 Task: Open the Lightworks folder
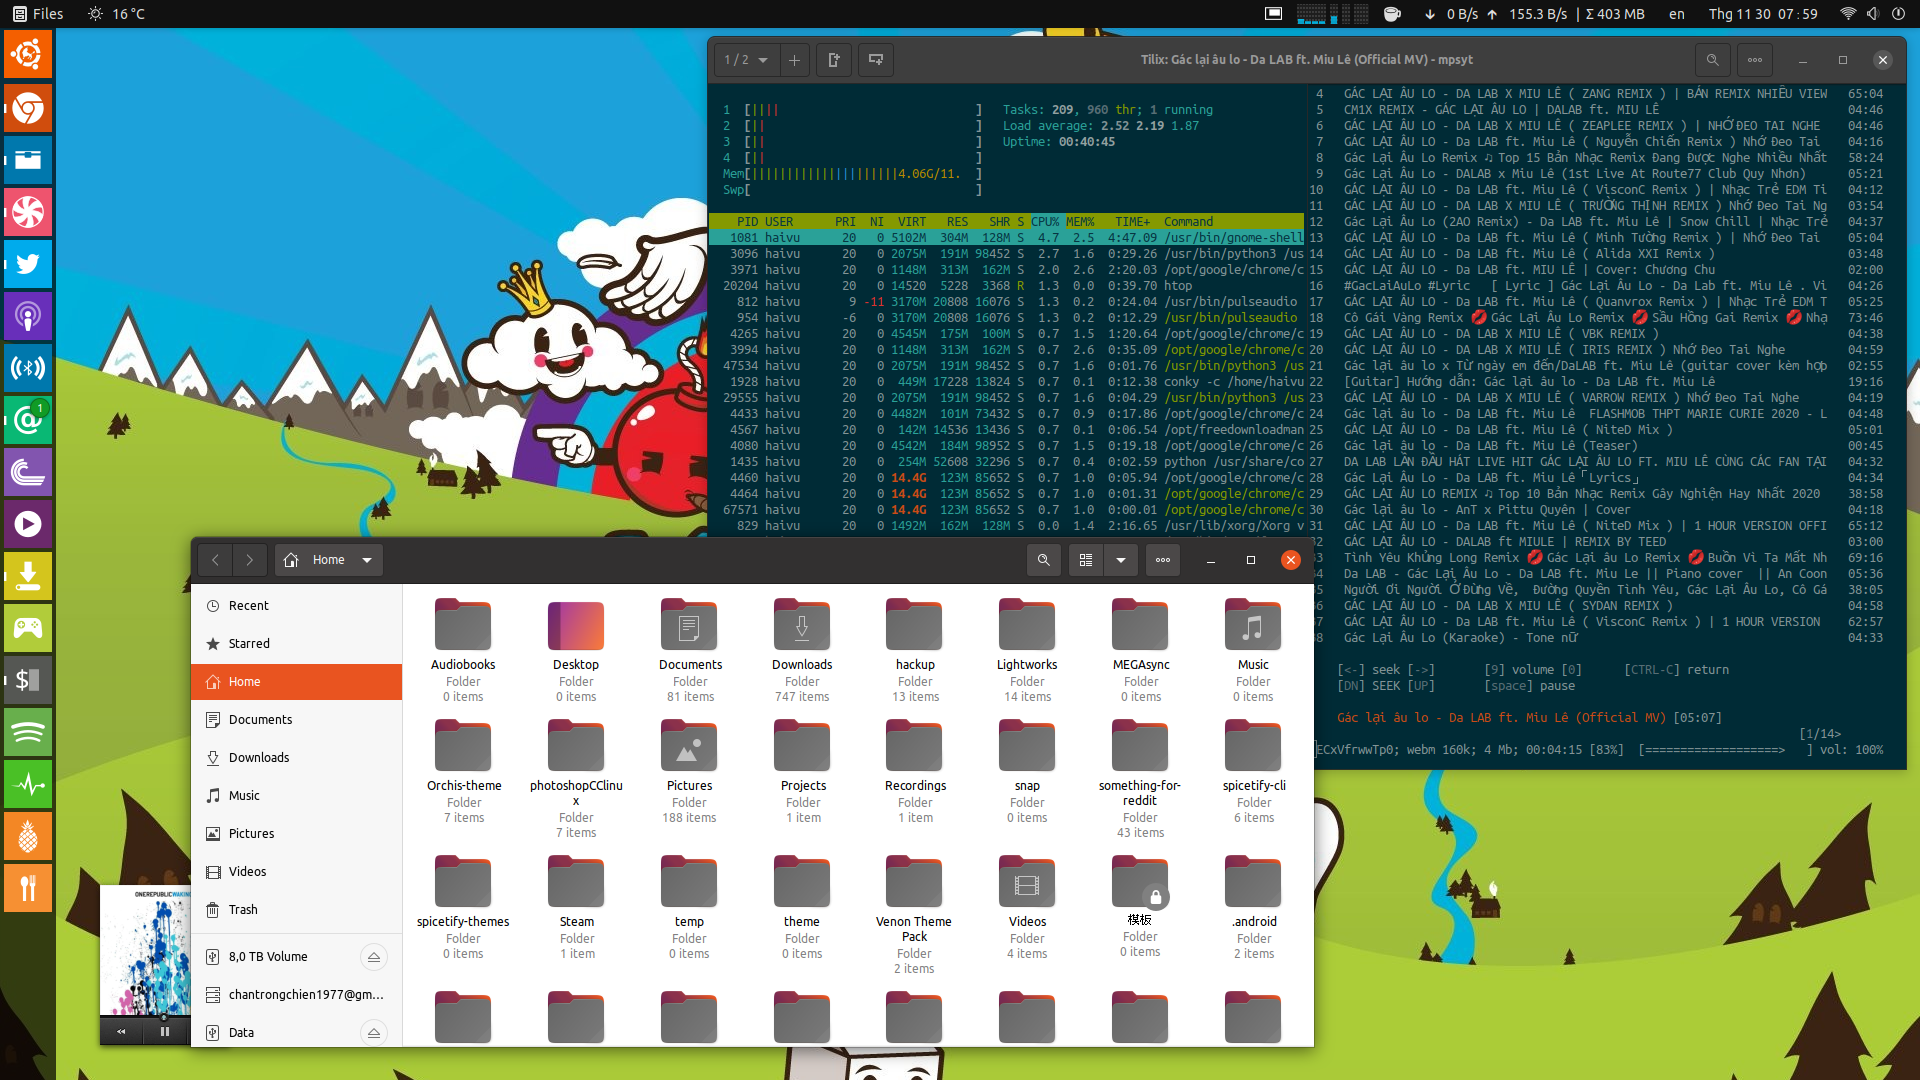1027,650
